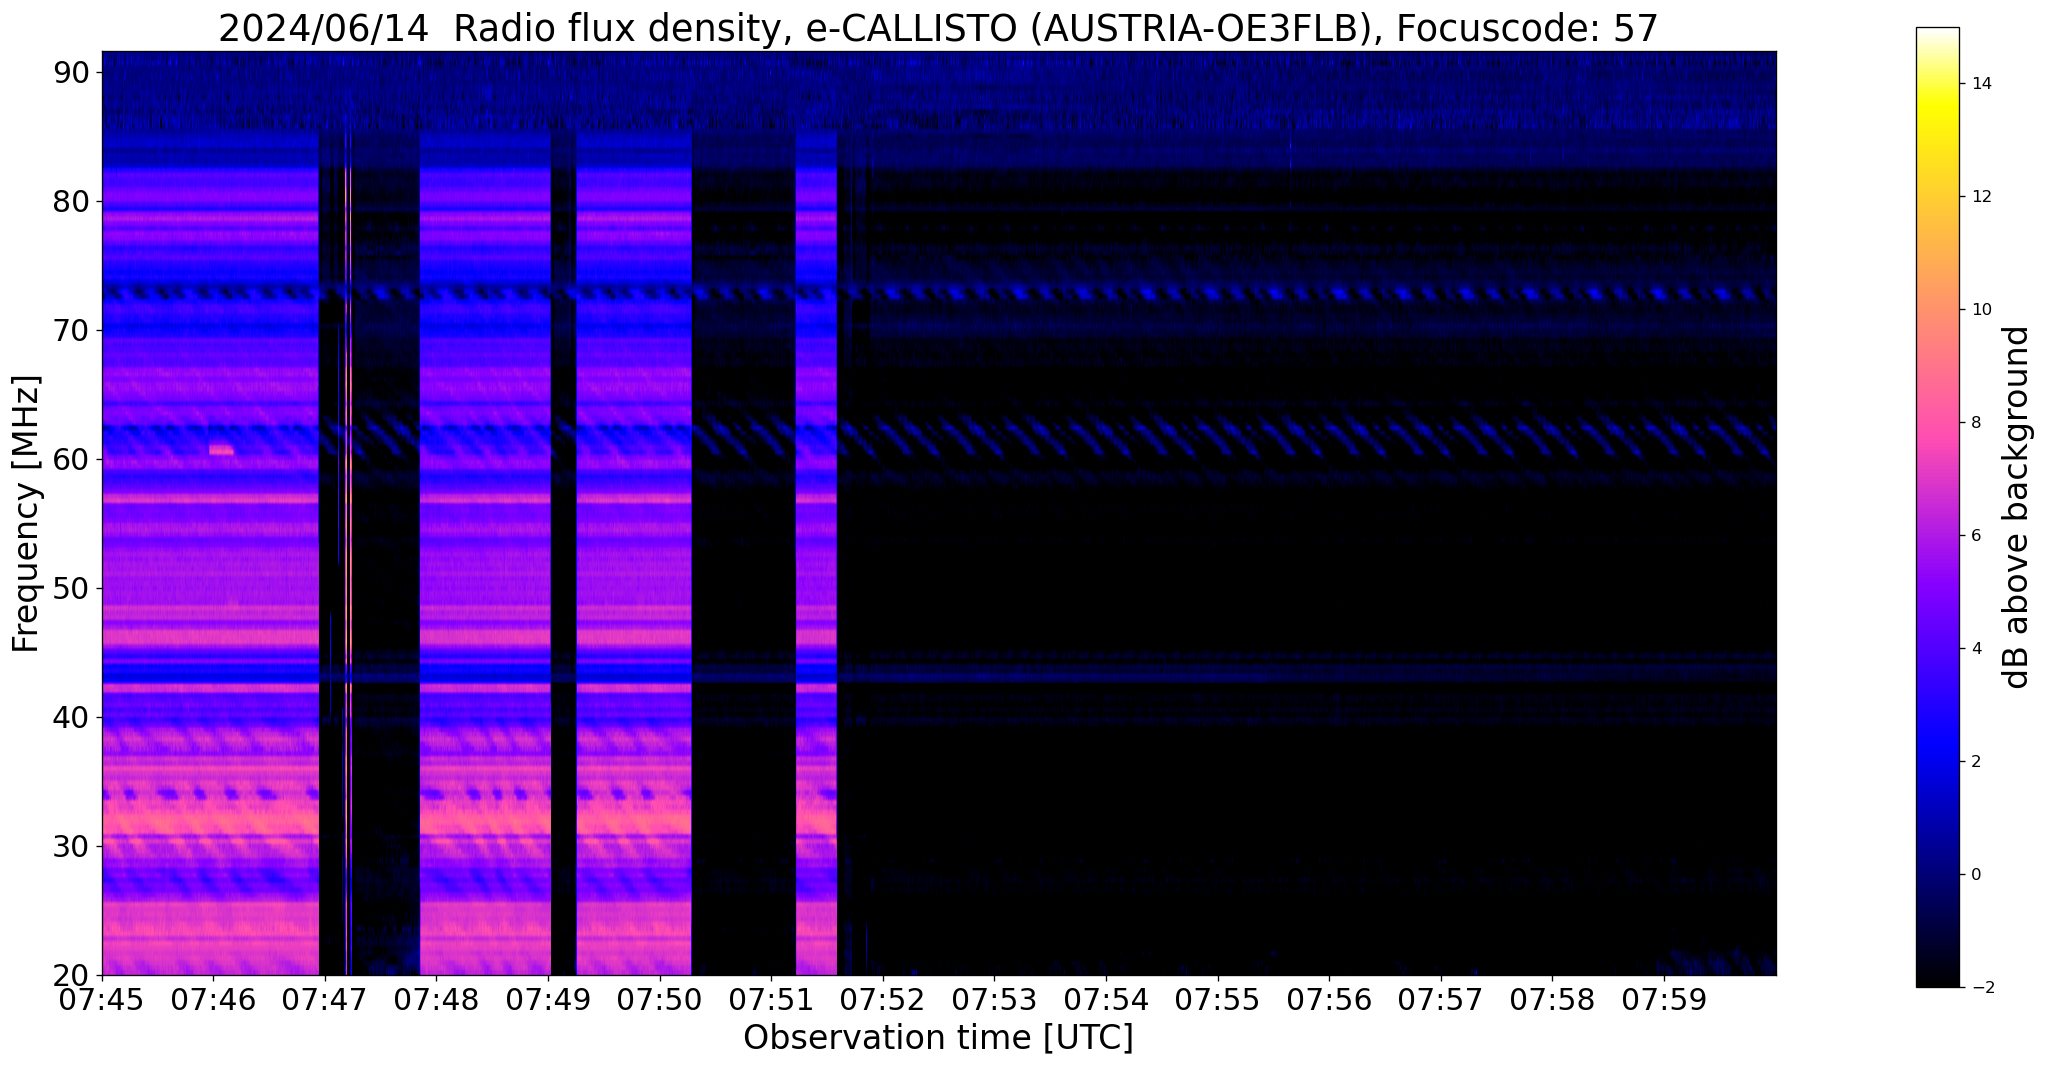The height and width of the screenshot is (1067, 2047).
Task: Click the 07:52 time tick label
Action: click(x=883, y=999)
